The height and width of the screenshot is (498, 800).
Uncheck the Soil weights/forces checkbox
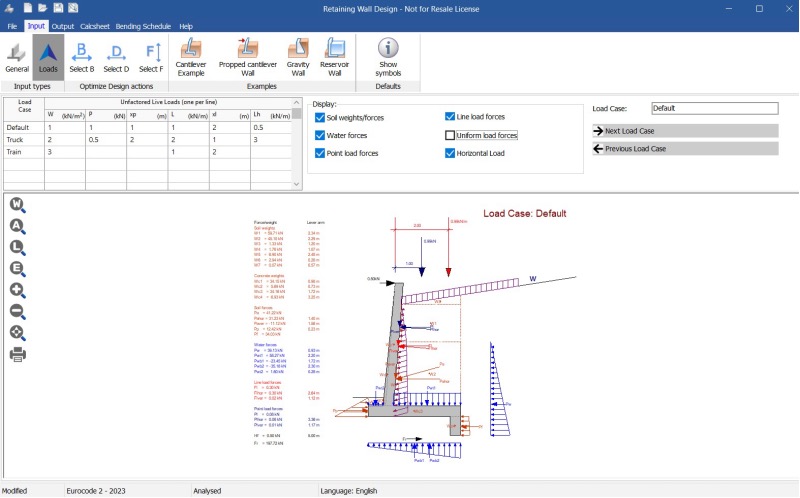pyautogui.click(x=320, y=117)
